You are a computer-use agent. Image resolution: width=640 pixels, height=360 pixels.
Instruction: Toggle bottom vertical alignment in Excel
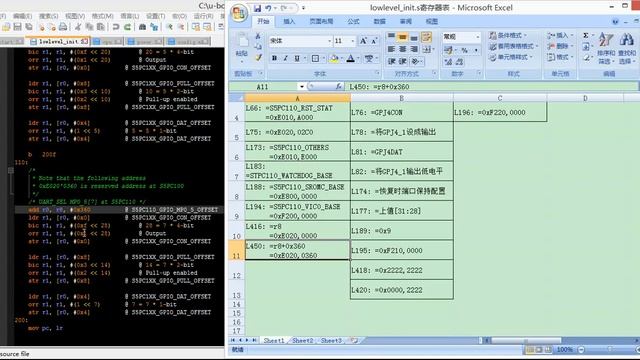414,37
